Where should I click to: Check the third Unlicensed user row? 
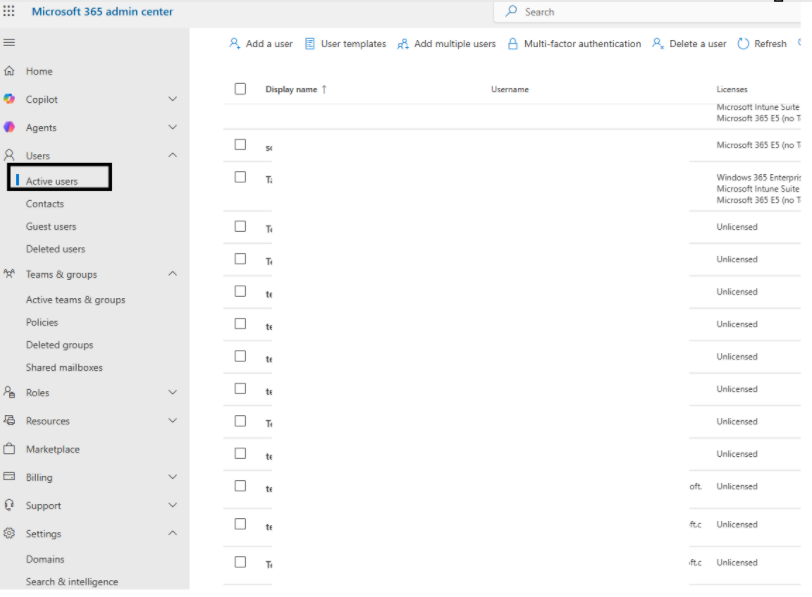click(x=240, y=291)
